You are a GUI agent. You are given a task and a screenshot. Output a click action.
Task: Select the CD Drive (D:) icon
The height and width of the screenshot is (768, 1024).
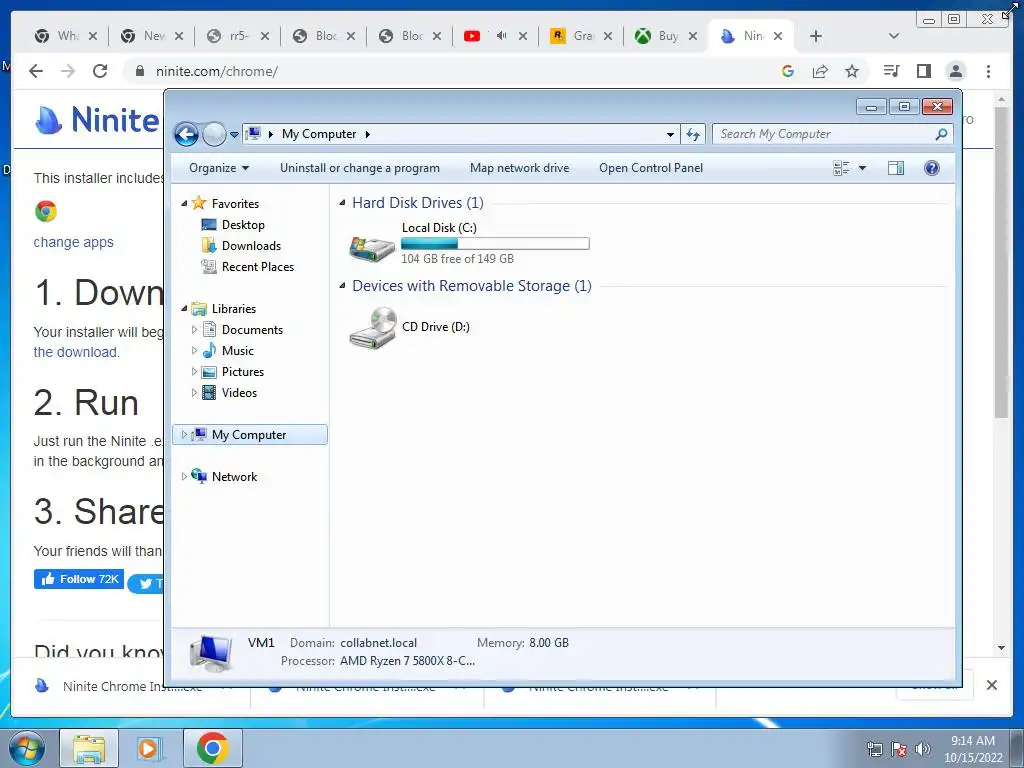click(372, 328)
